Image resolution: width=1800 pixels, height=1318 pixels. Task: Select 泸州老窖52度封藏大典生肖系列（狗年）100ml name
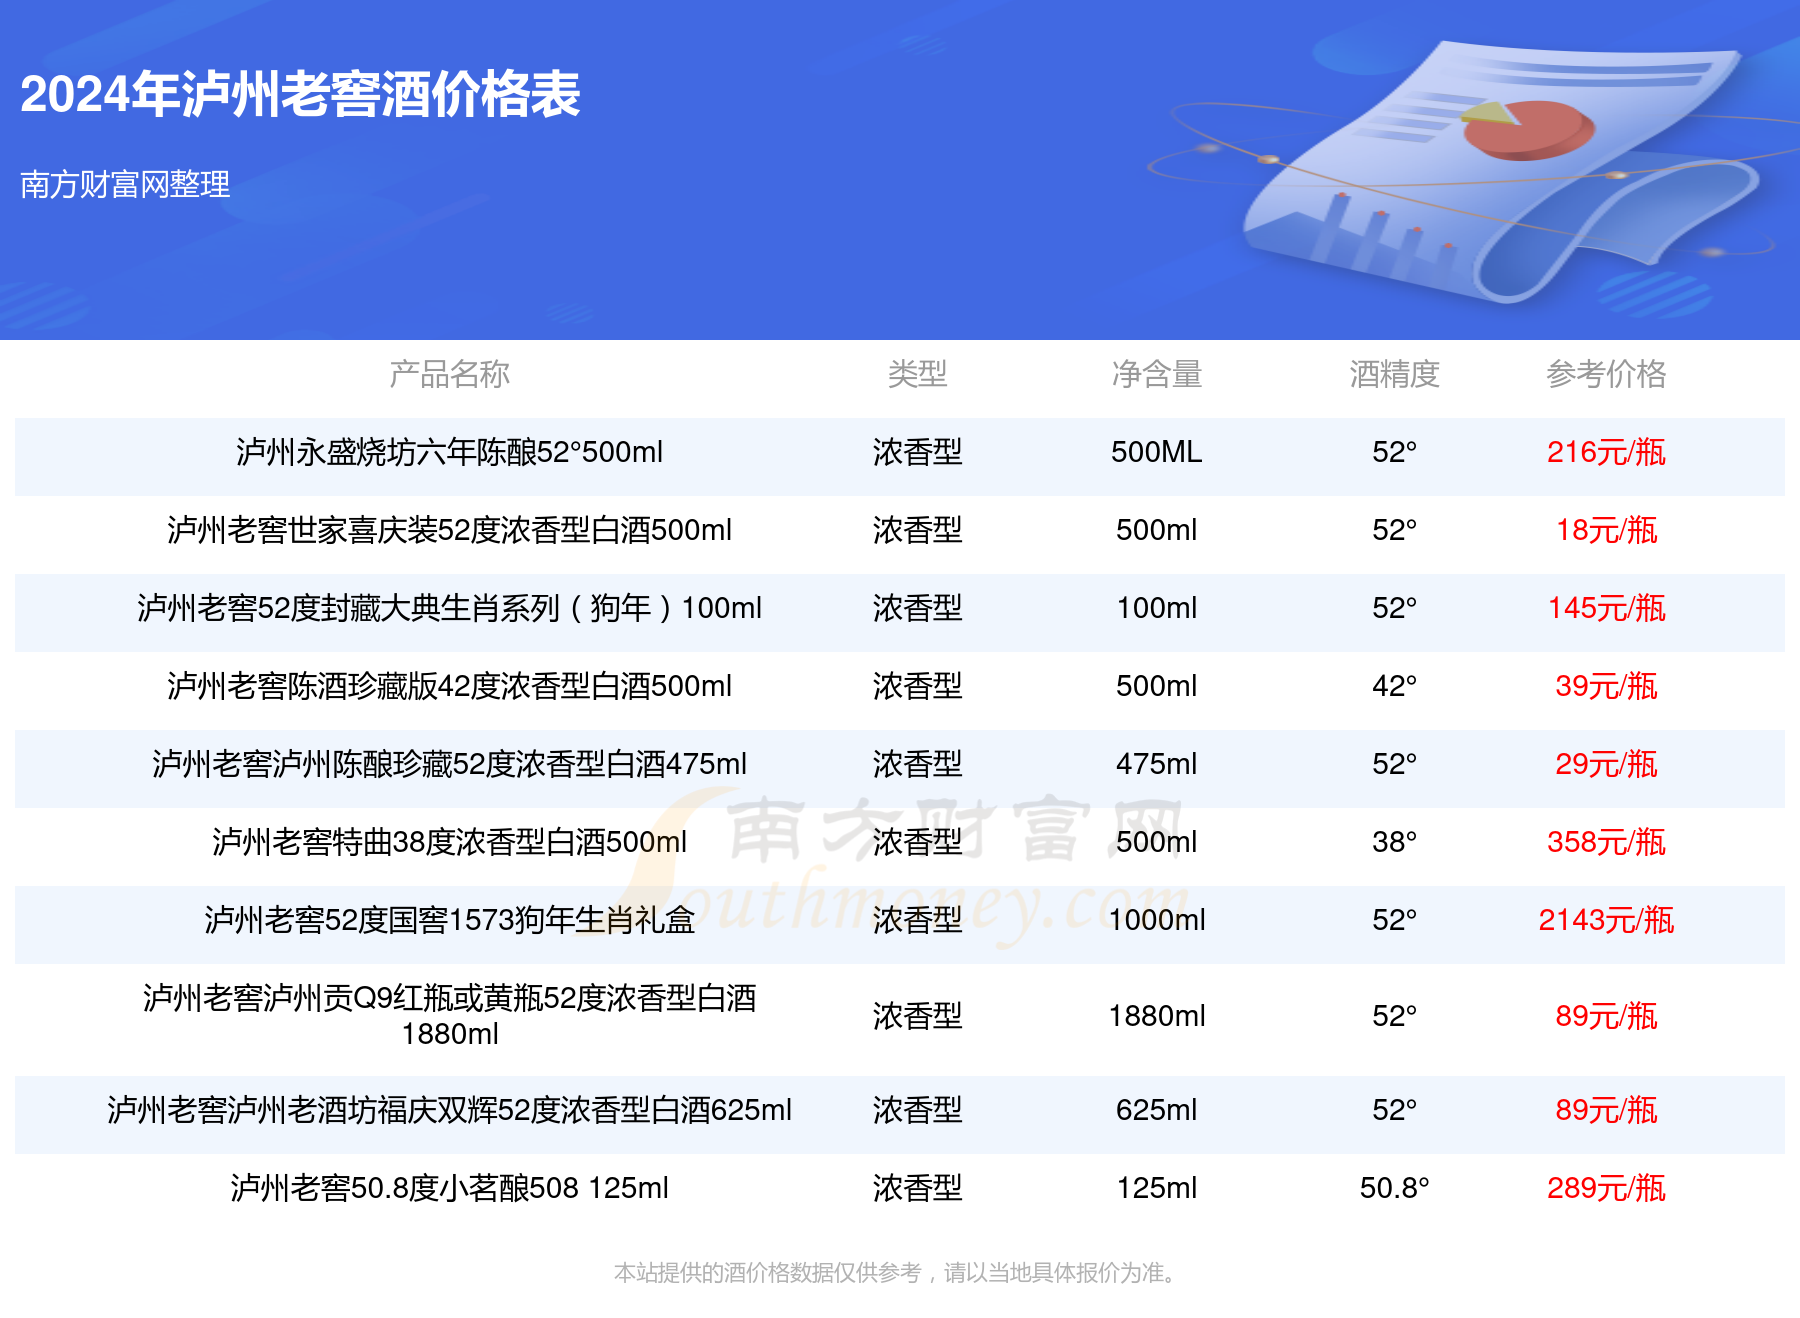coord(449,608)
